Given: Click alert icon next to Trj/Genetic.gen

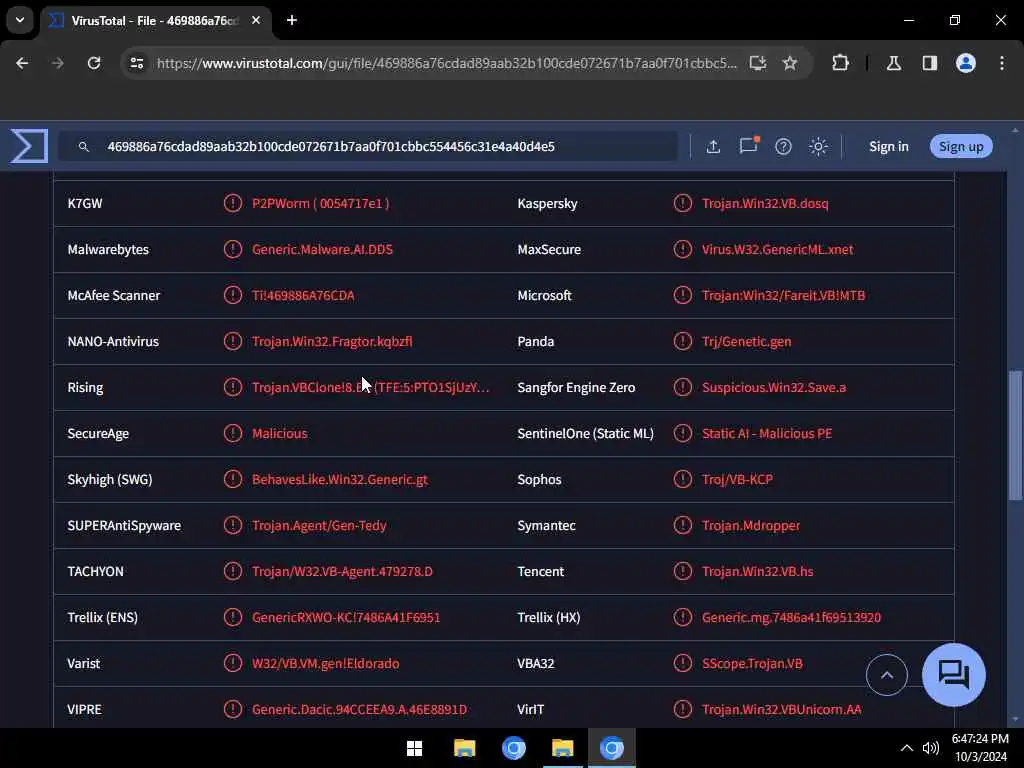Looking at the screenshot, I should point(682,341).
